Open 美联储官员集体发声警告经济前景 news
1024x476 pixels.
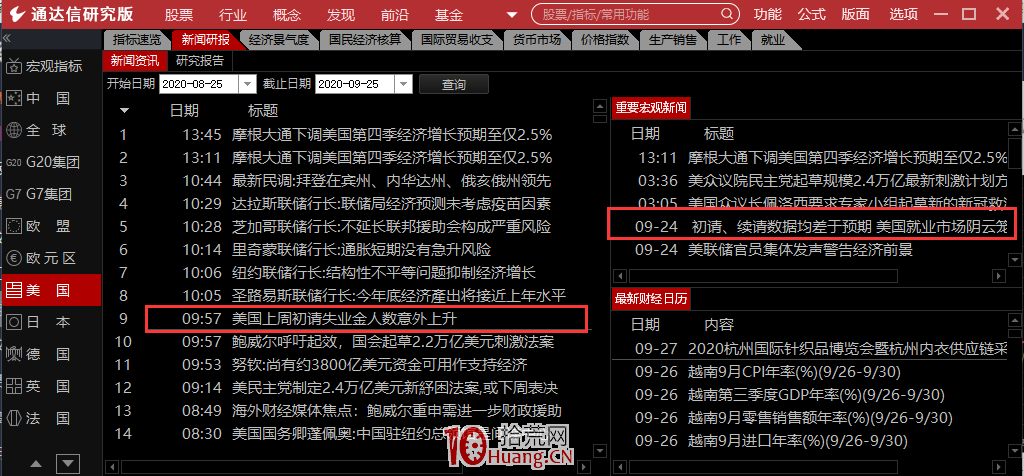800,249
